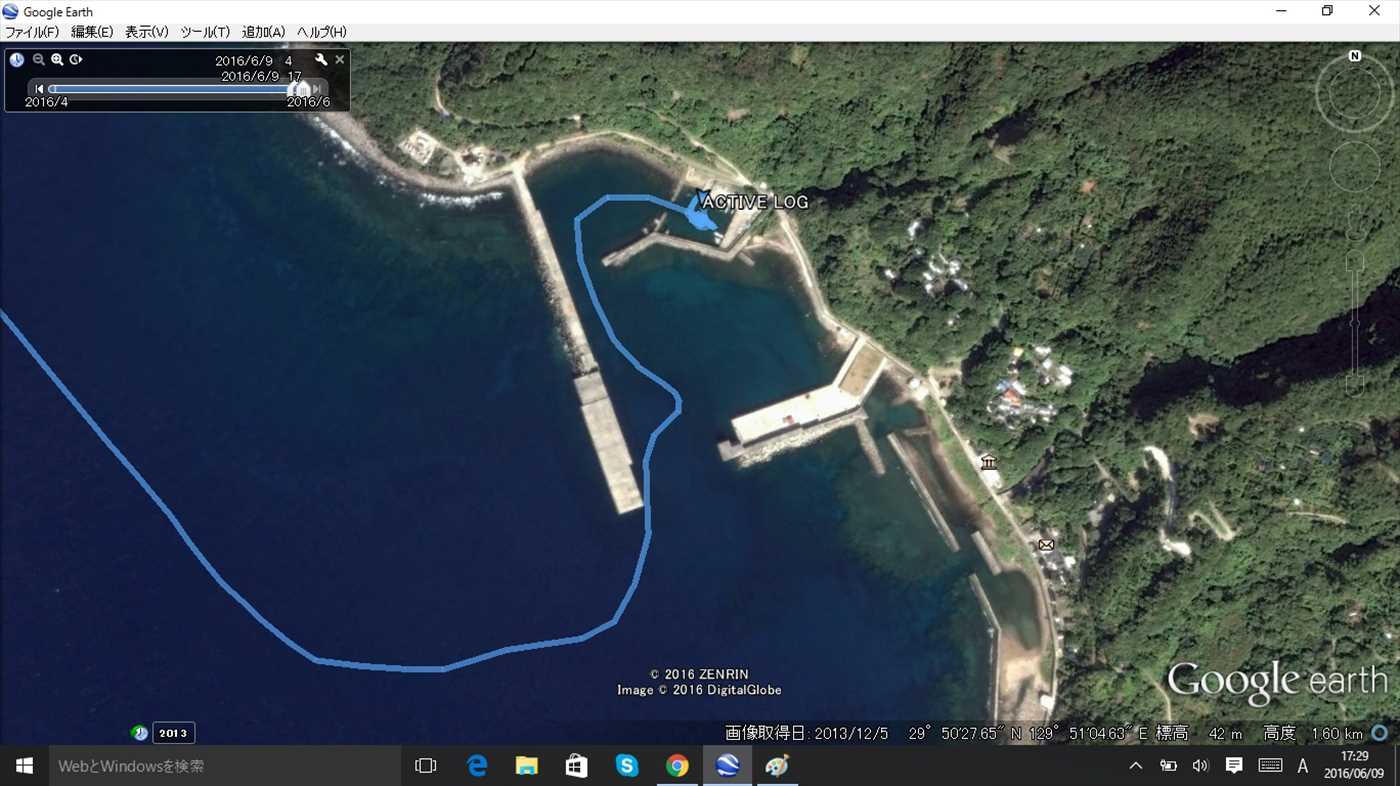The width and height of the screenshot is (1400, 786).
Task: Click the Google Earth taskbar icon
Action: 727,766
